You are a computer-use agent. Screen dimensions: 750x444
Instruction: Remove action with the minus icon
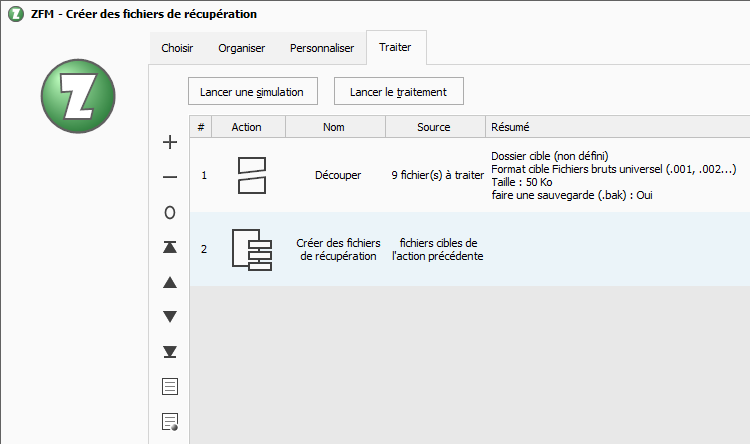170,177
